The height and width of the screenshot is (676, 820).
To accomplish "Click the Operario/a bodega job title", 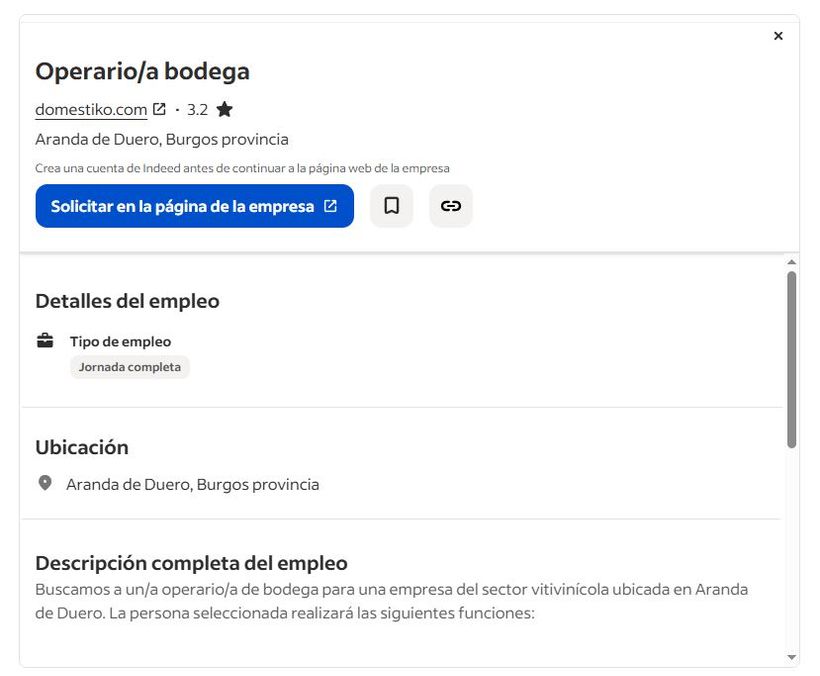I will coord(142,72).
